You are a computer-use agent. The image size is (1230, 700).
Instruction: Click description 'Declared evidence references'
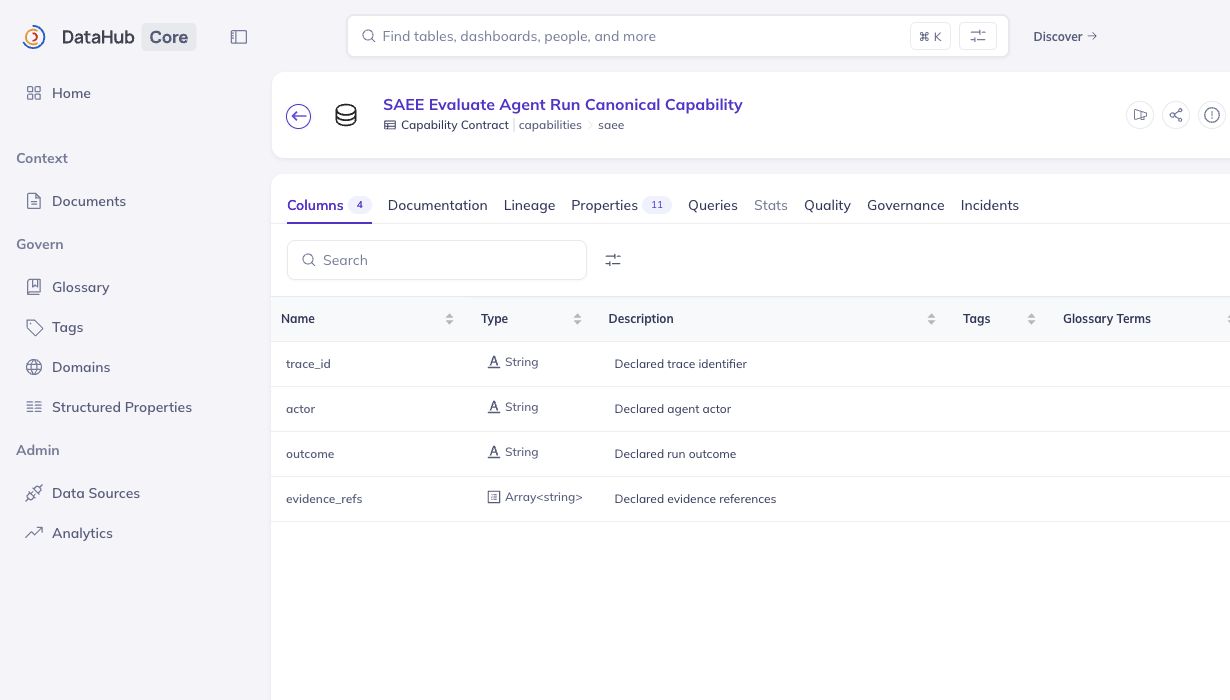point(695,499)
